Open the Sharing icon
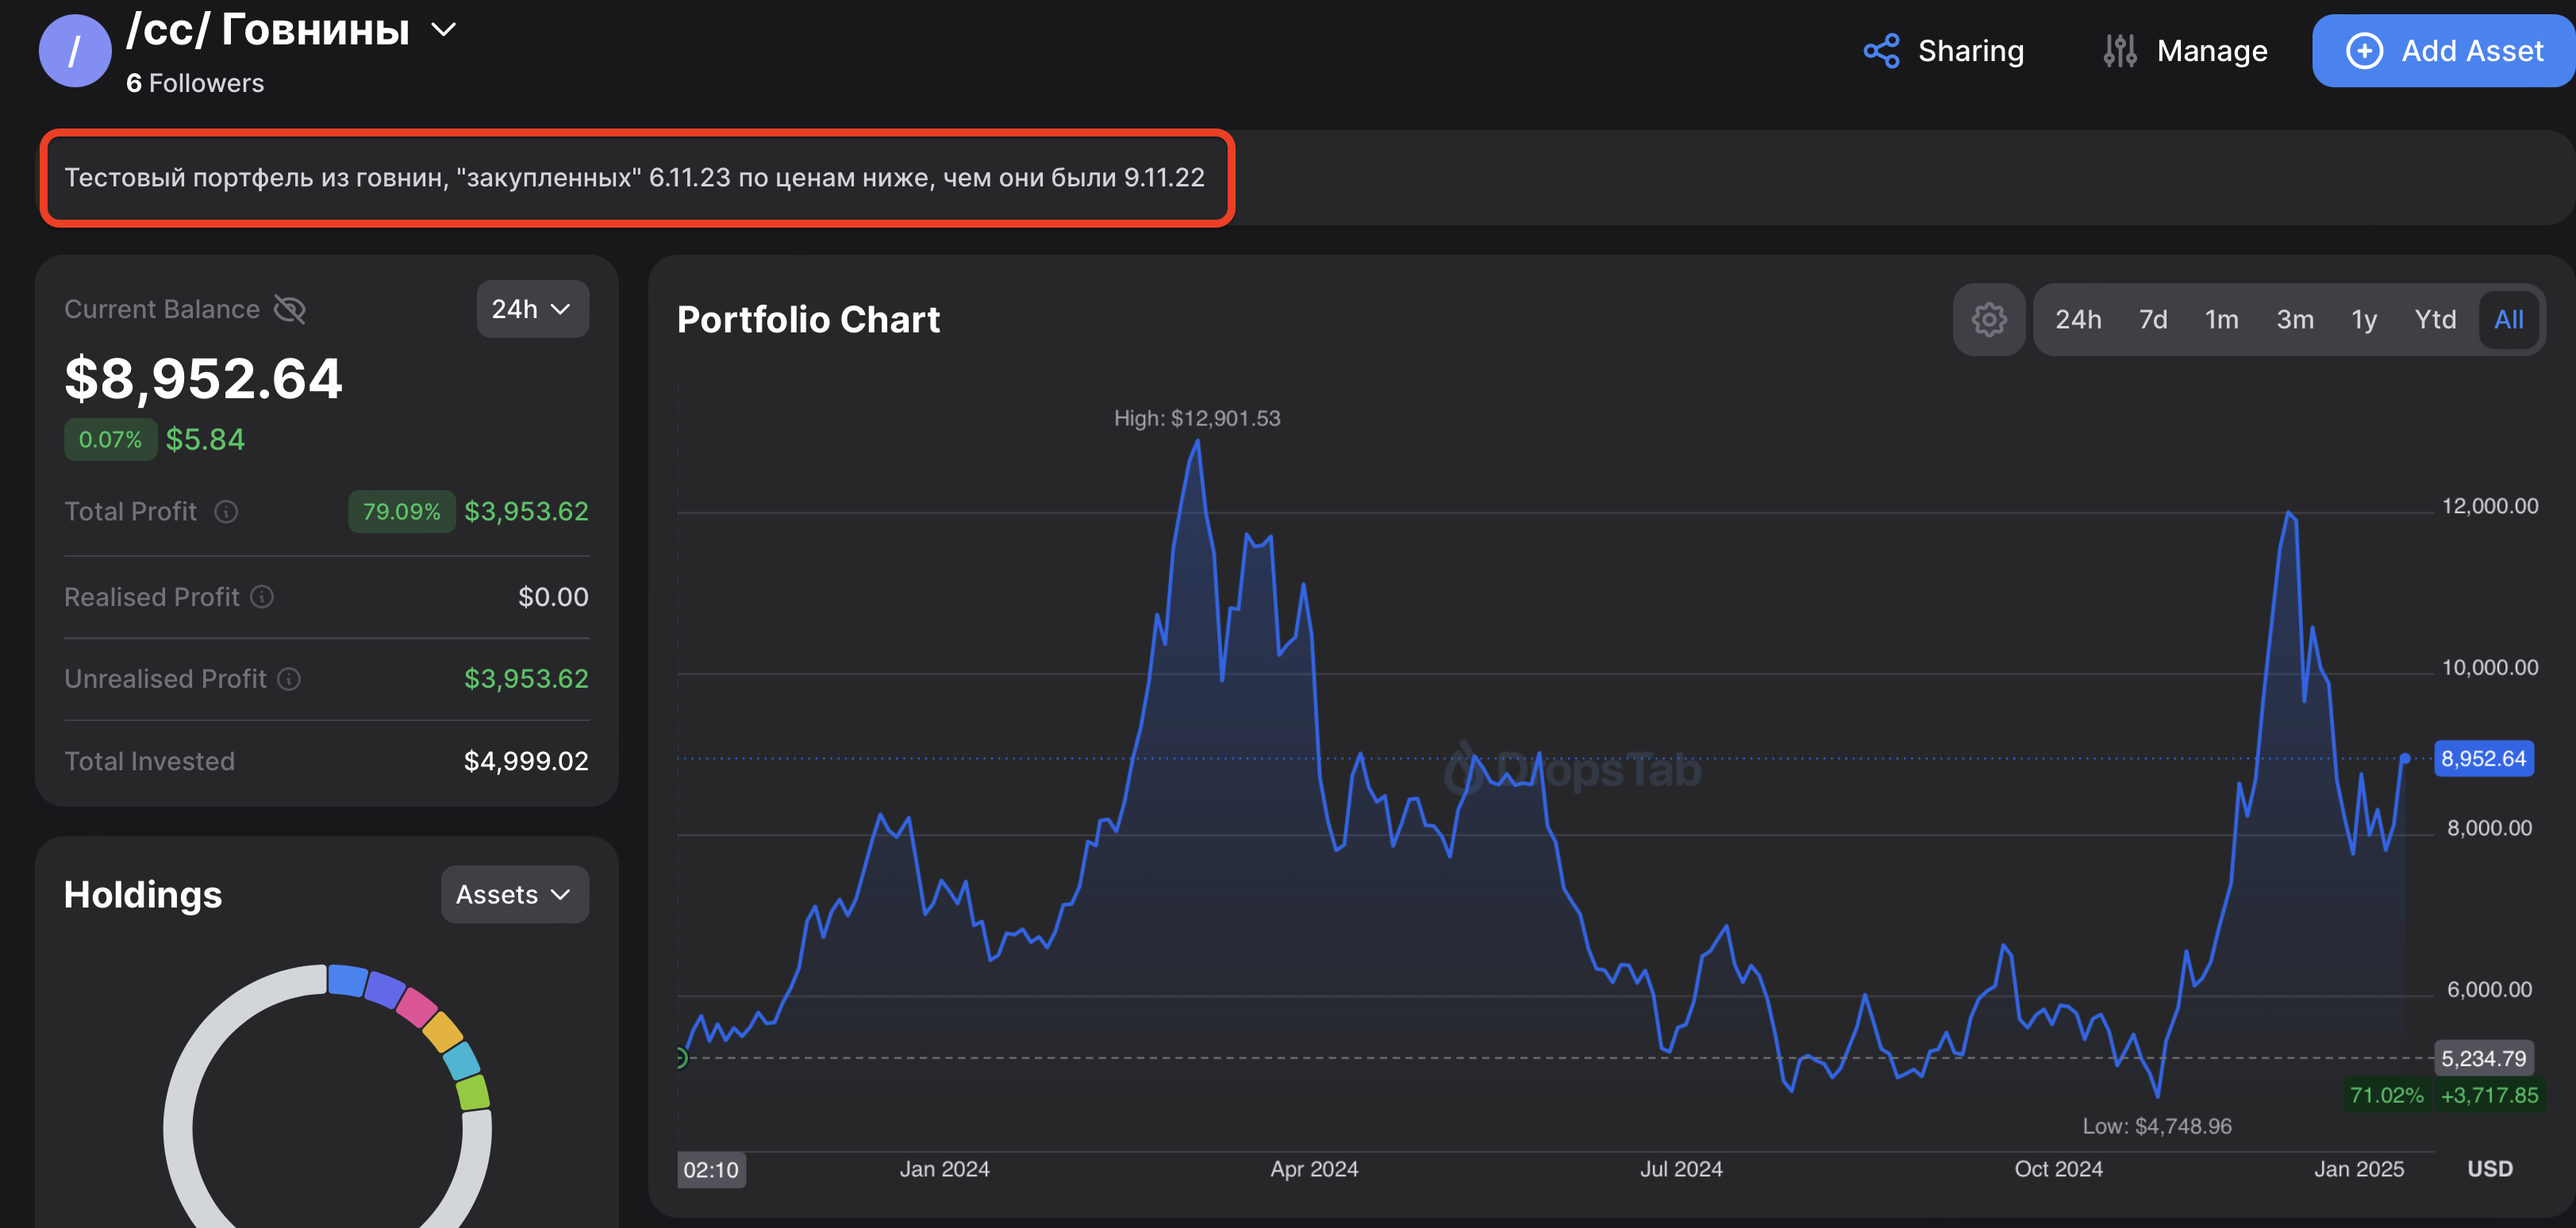 tap(1881, 51)
